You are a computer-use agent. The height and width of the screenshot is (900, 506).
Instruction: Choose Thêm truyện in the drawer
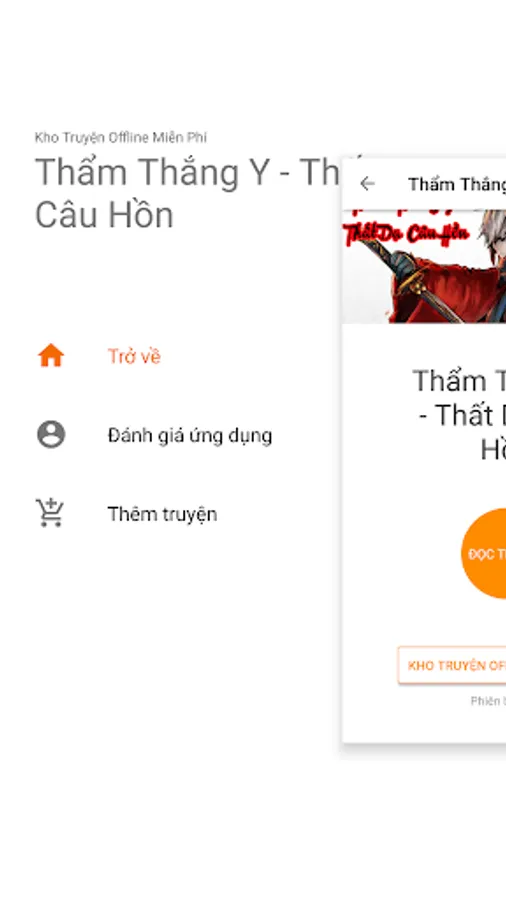click(x=162, y=514)
